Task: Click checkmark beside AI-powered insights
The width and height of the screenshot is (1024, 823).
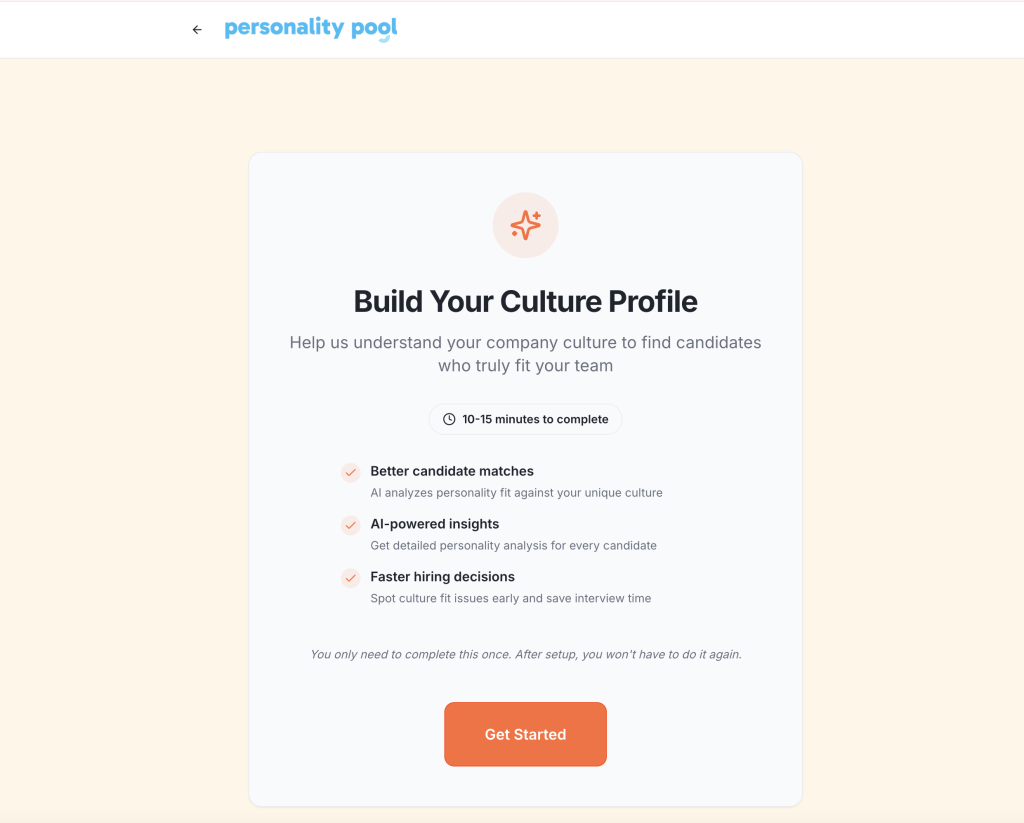Action: click(x=350, y=525)
